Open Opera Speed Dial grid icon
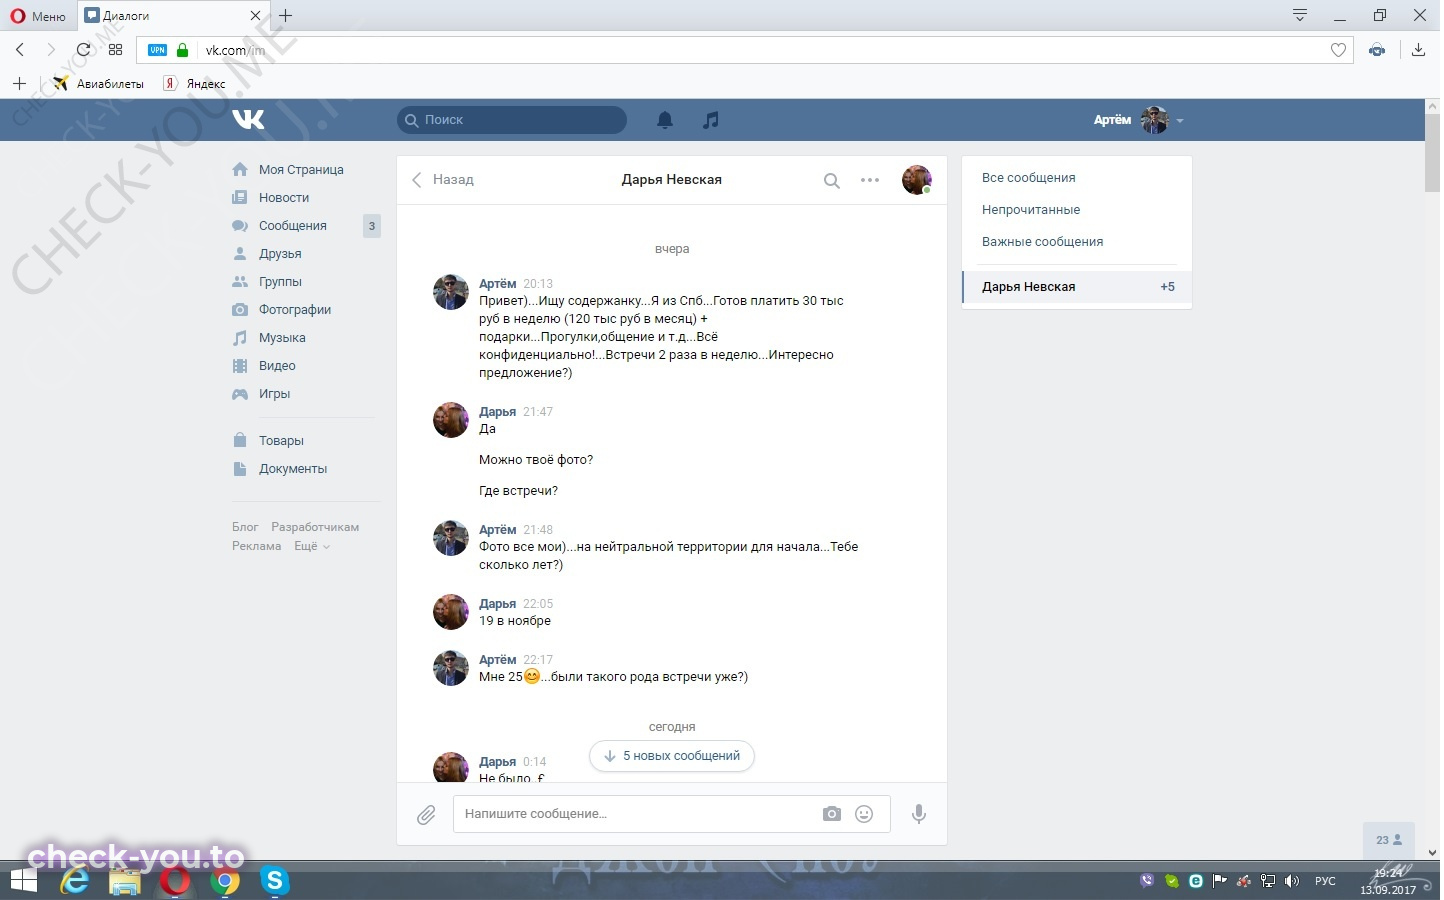The image size is (1444, 900). point(116,49)
